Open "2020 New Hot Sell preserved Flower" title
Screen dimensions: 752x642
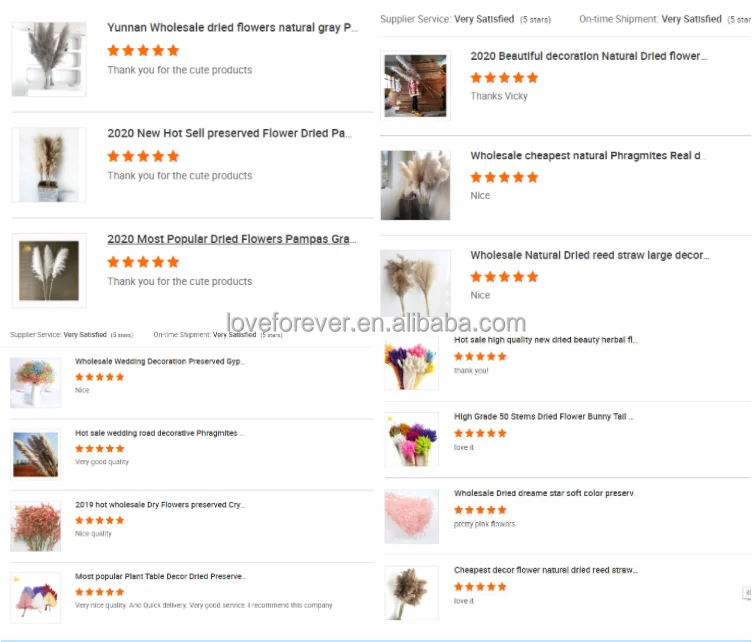click(229, 133)
